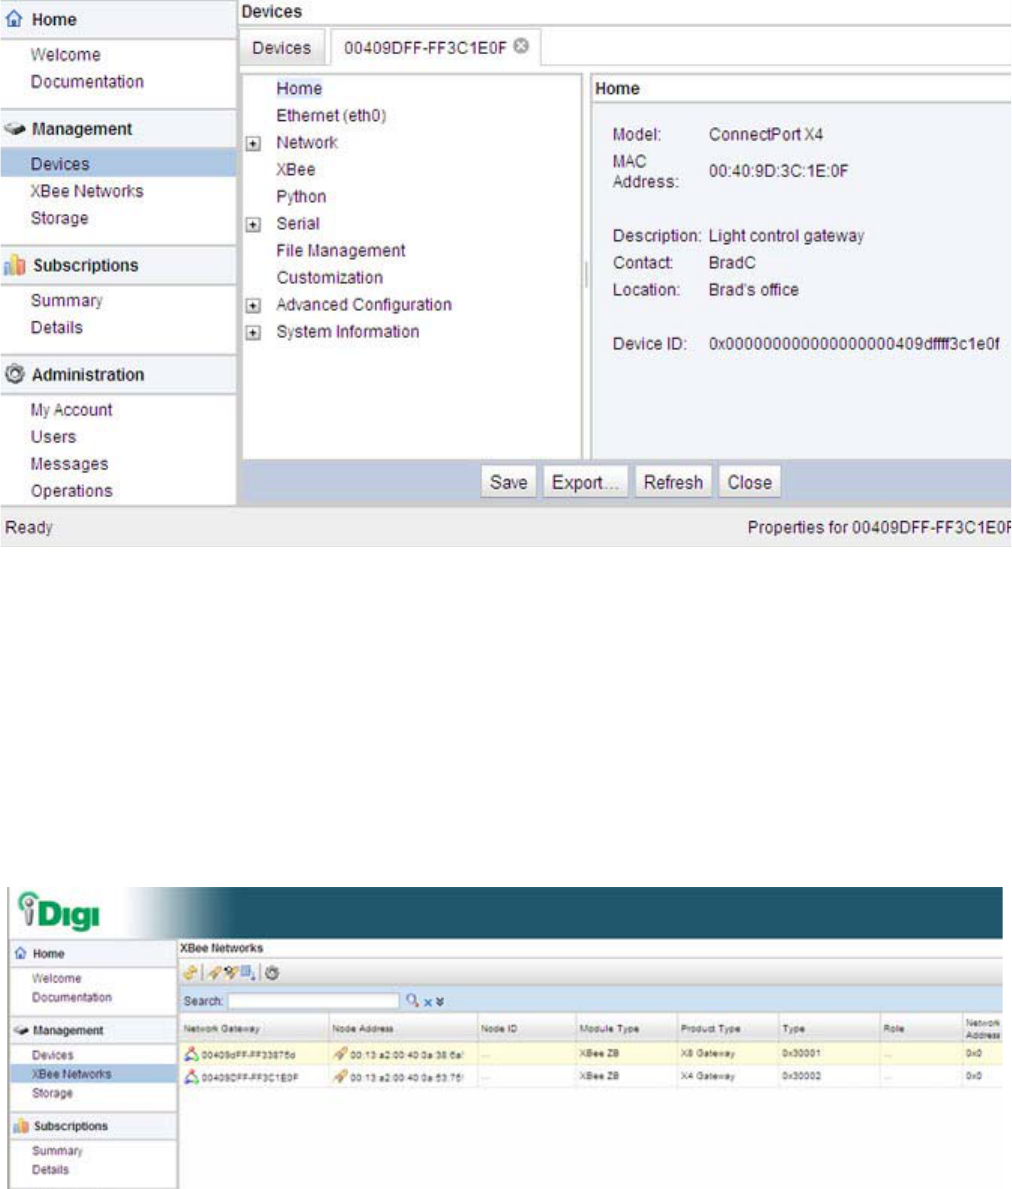Viewport: 1012px width, 1189px height.
Task: Click node icon beside address ending 53:76
Action: click(x=340, y=1076)
